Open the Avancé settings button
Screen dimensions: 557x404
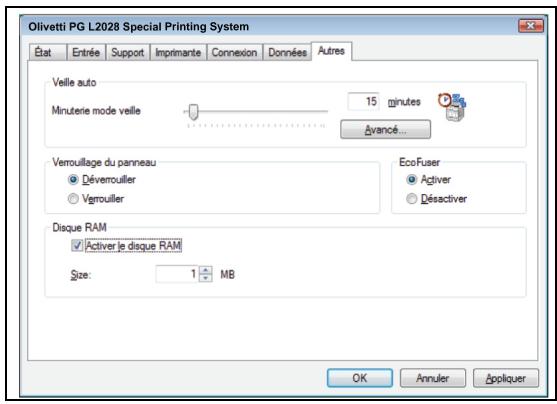point(385,129)
